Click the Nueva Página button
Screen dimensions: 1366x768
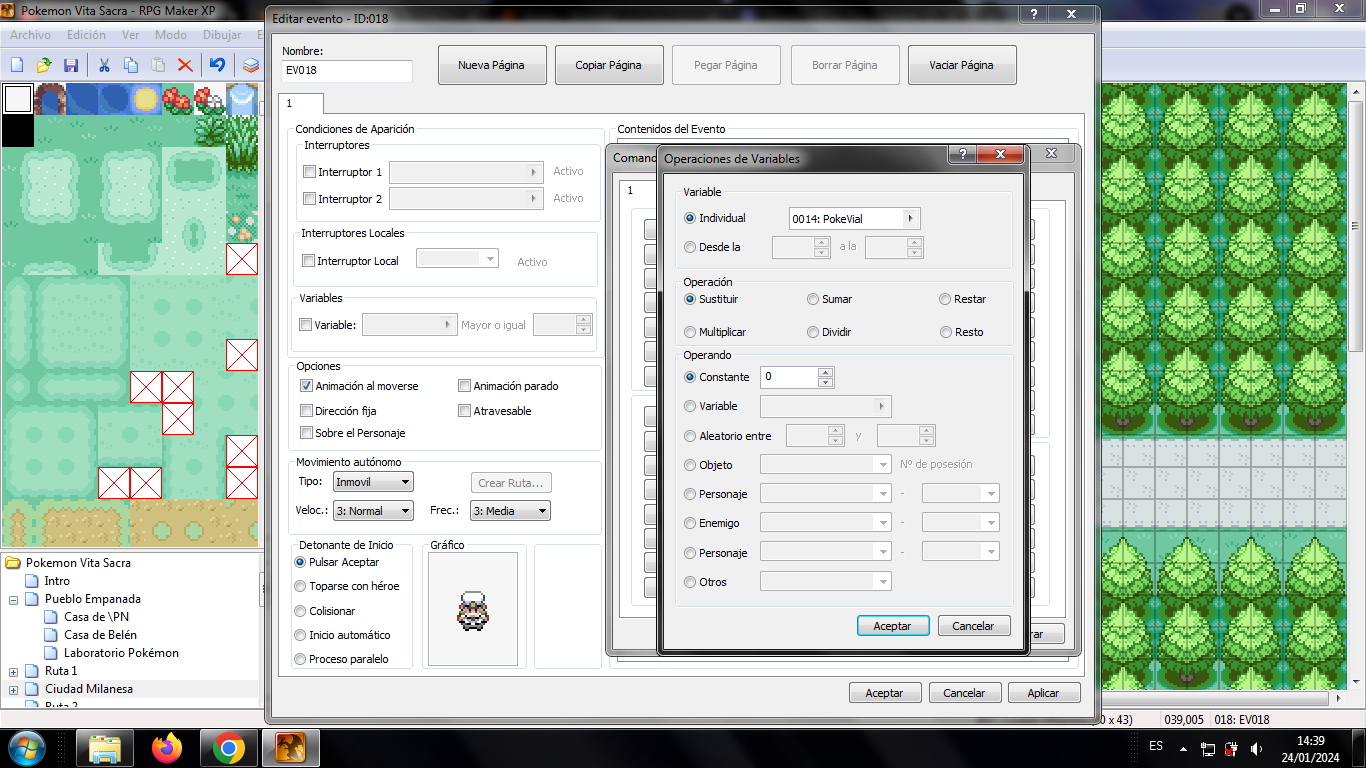[492, 65]
